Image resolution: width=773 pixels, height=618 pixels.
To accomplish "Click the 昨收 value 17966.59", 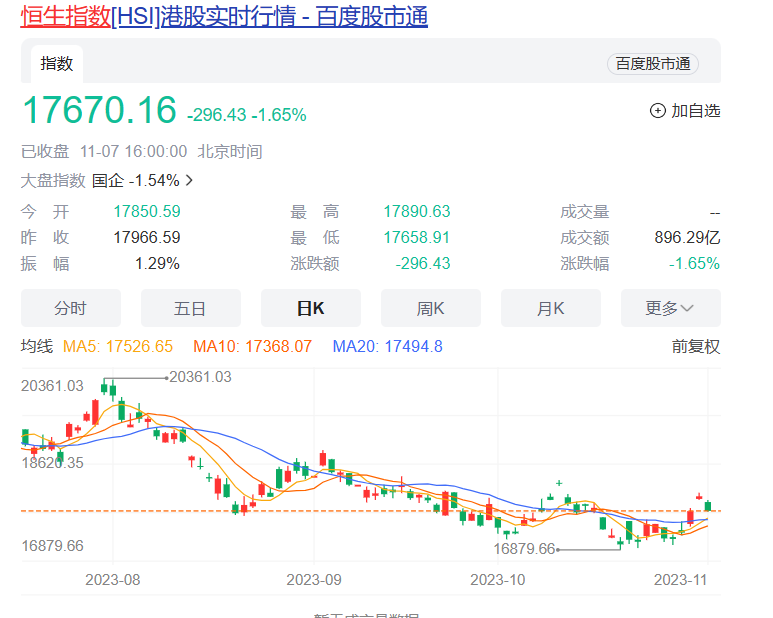I will point(147,238).
